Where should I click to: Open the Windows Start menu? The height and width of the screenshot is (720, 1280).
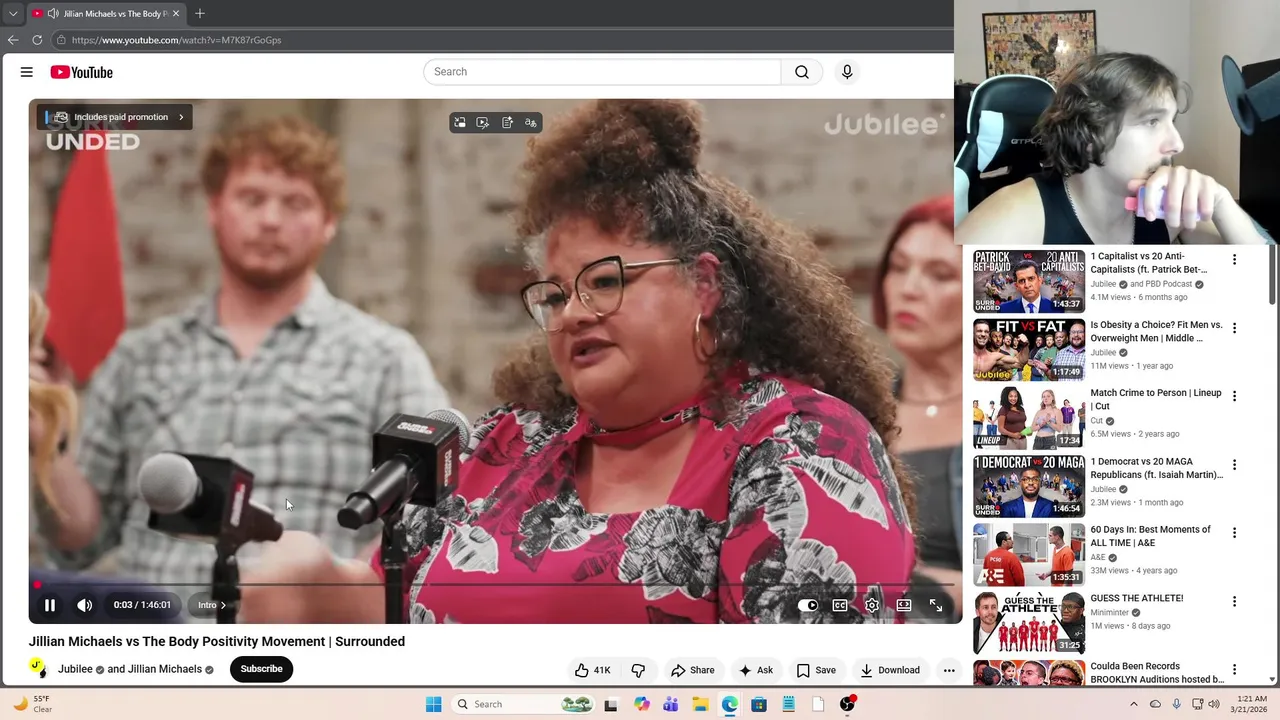coord(433,704)
